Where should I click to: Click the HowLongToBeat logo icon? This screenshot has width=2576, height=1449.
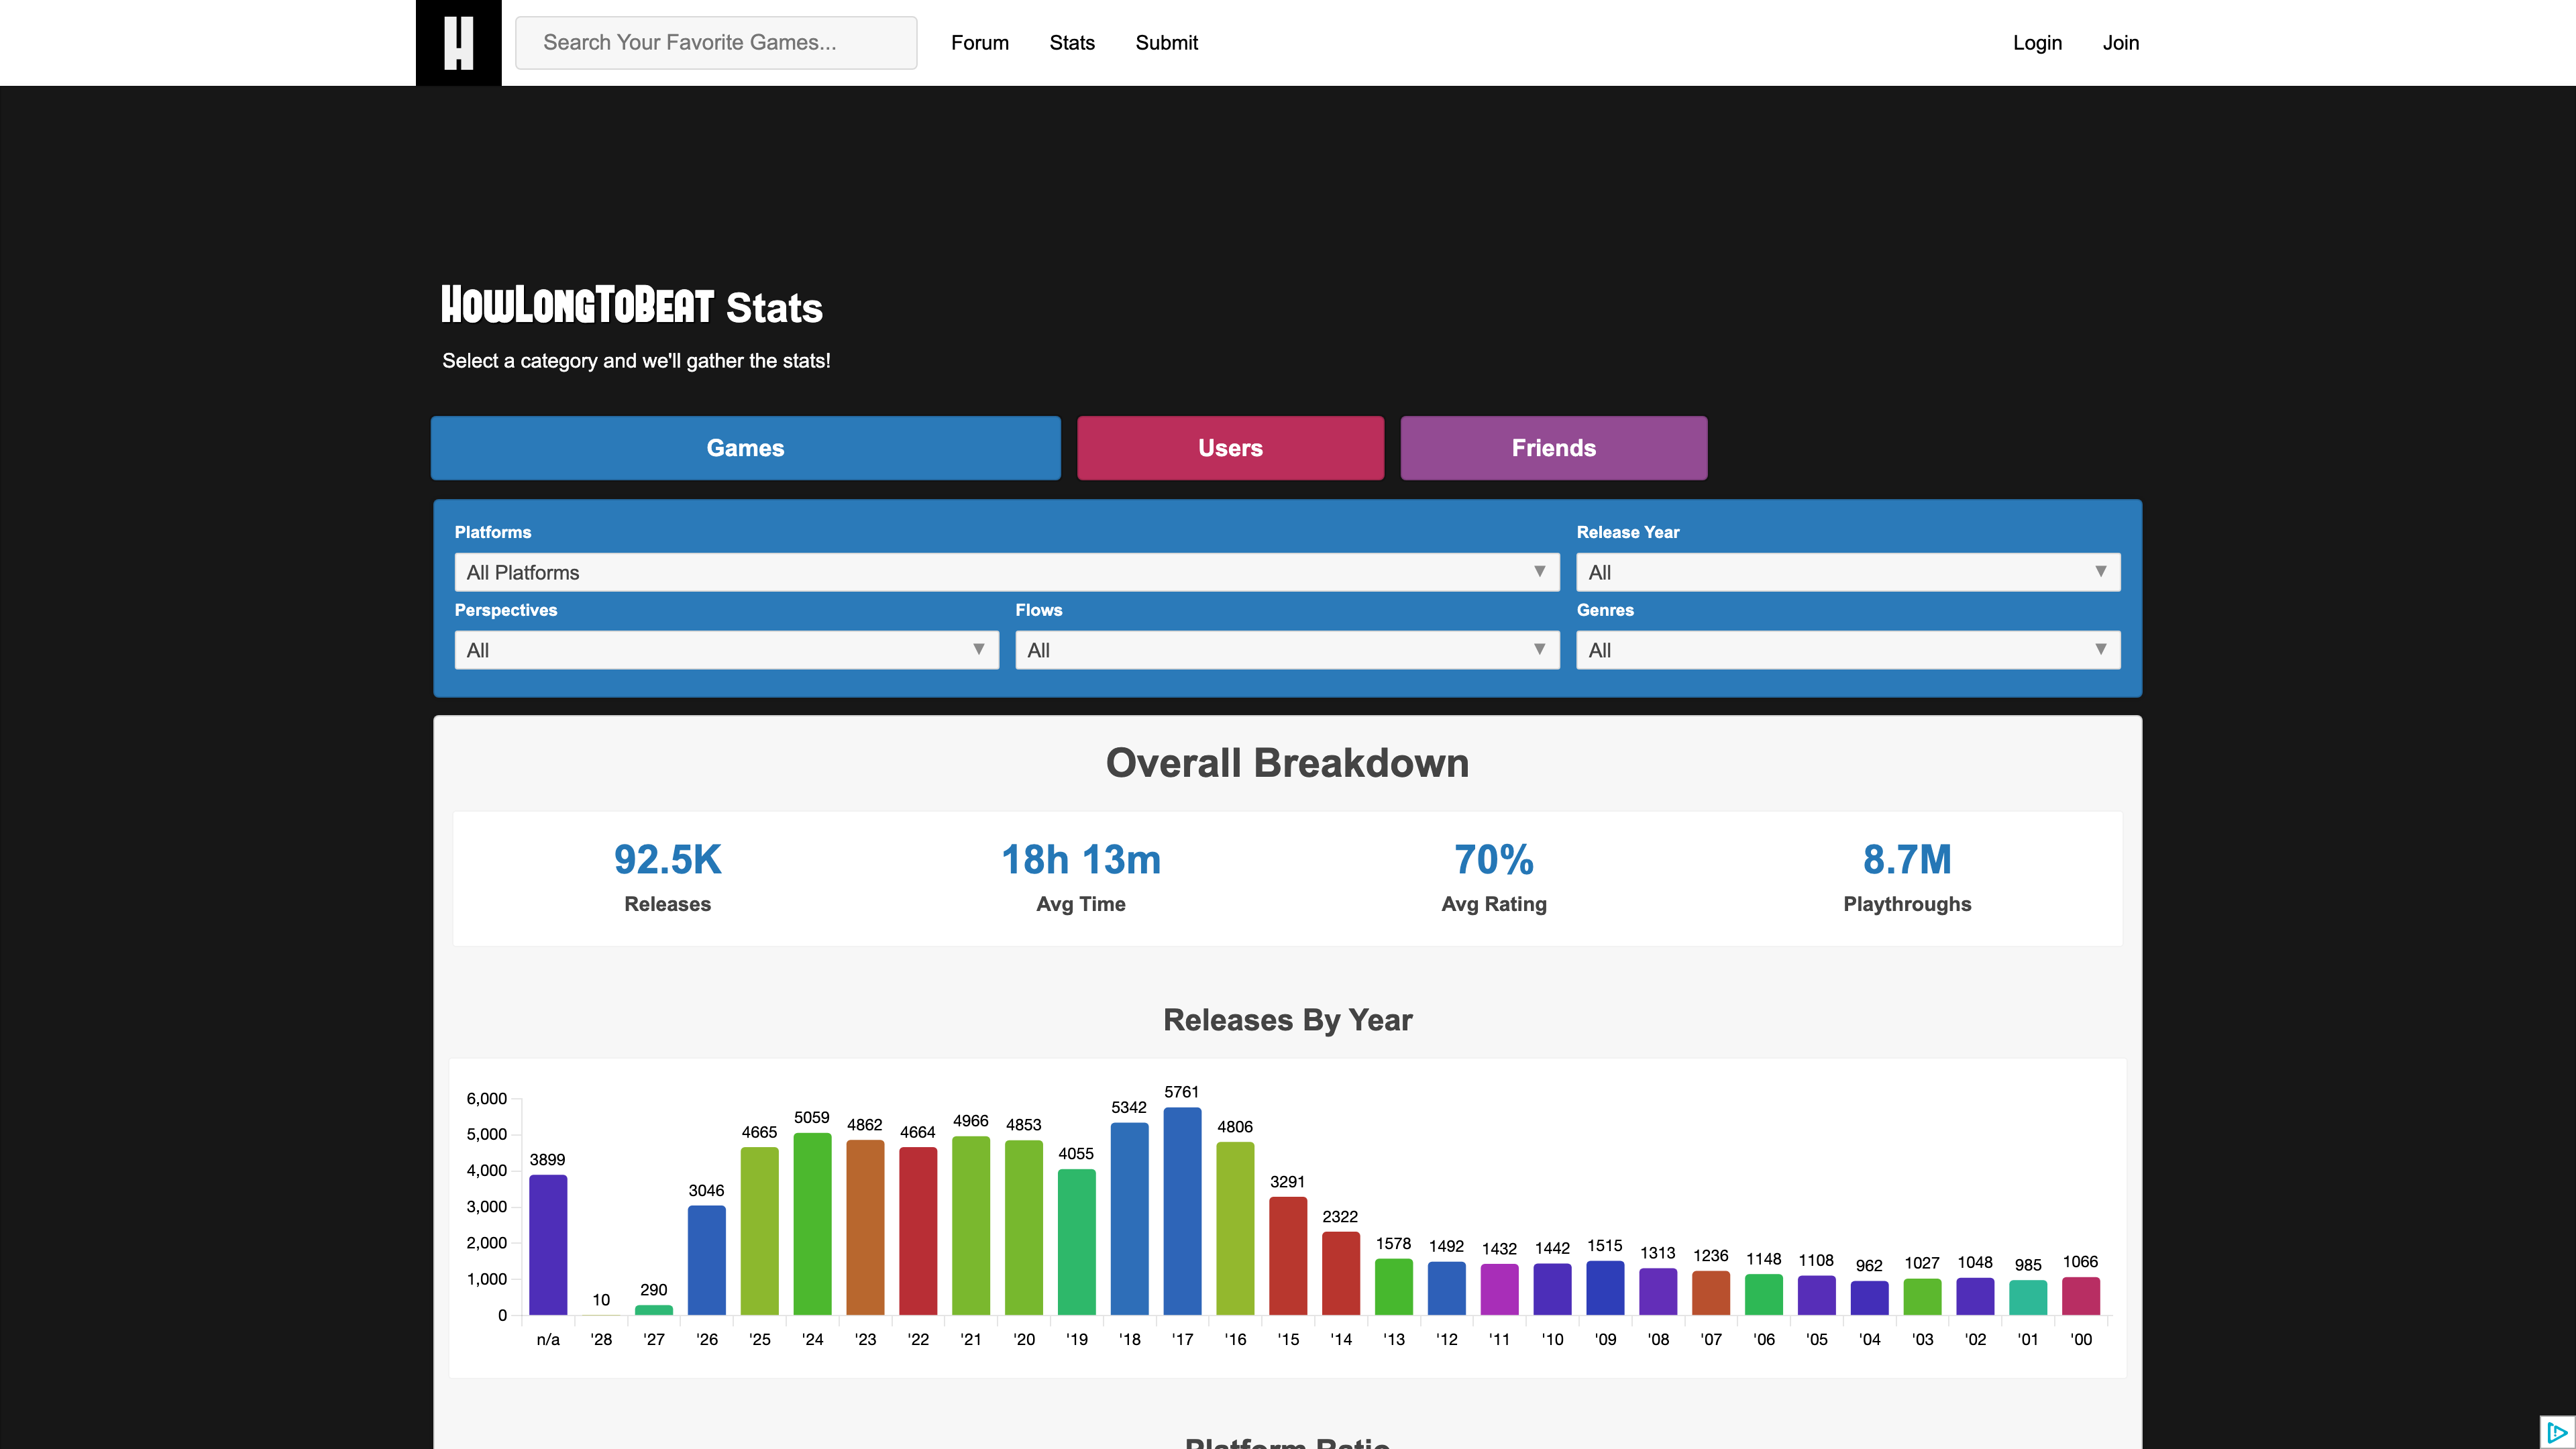458,43
